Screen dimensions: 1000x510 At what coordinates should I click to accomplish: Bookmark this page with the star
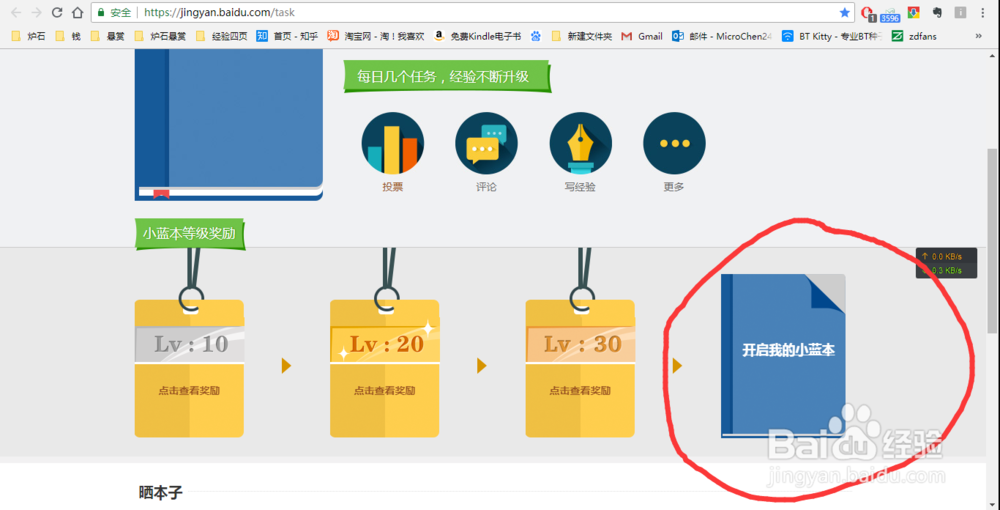(x=844, y=12)
